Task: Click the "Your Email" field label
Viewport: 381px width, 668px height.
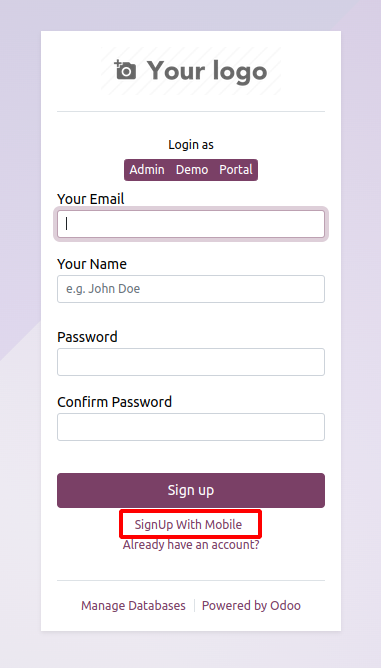Action: (x=91, y=199)
